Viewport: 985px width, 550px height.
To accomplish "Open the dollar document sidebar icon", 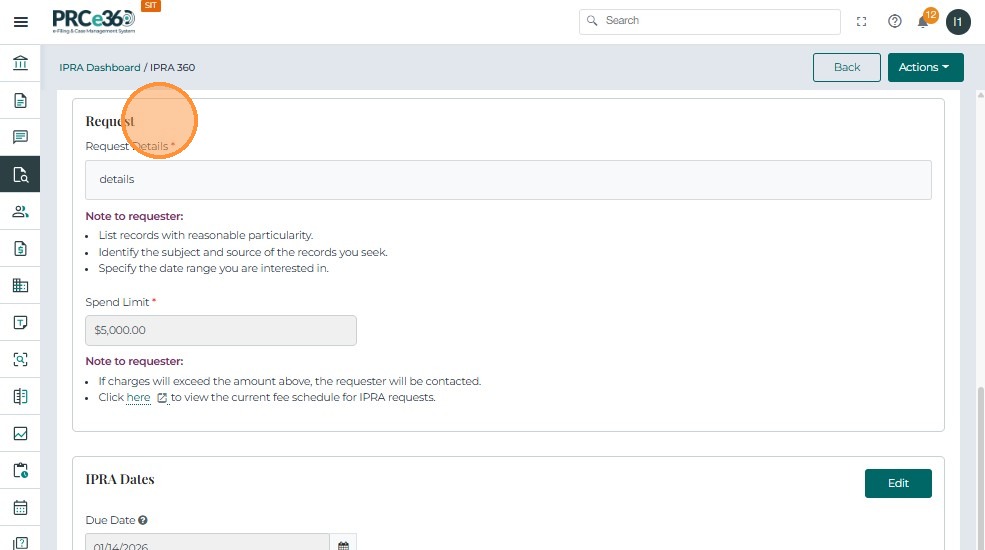I will point(20,248).
